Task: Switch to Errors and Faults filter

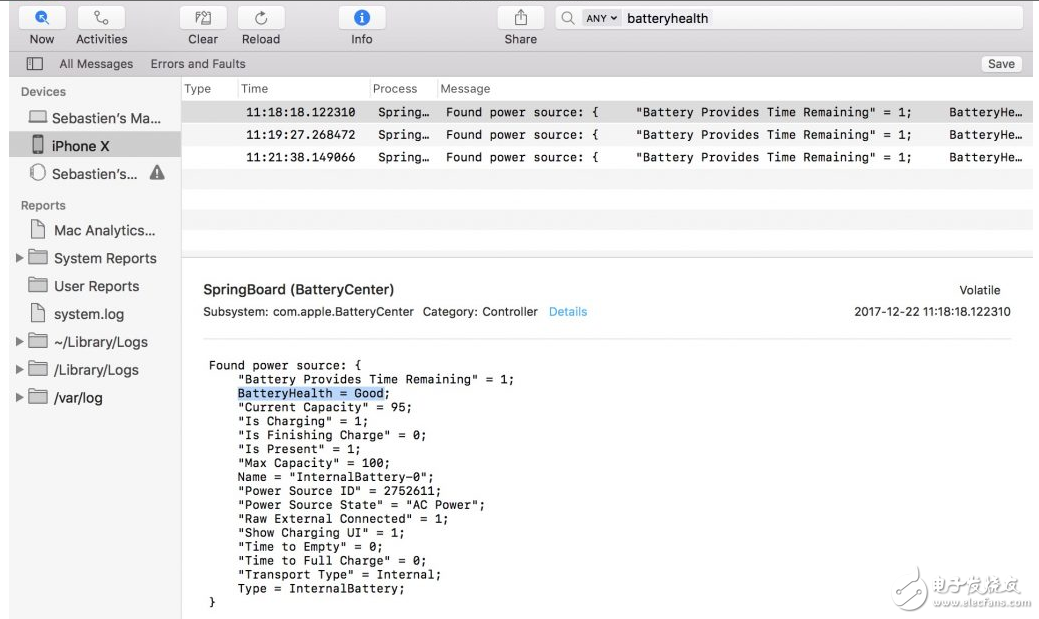Action: point(198,64)
